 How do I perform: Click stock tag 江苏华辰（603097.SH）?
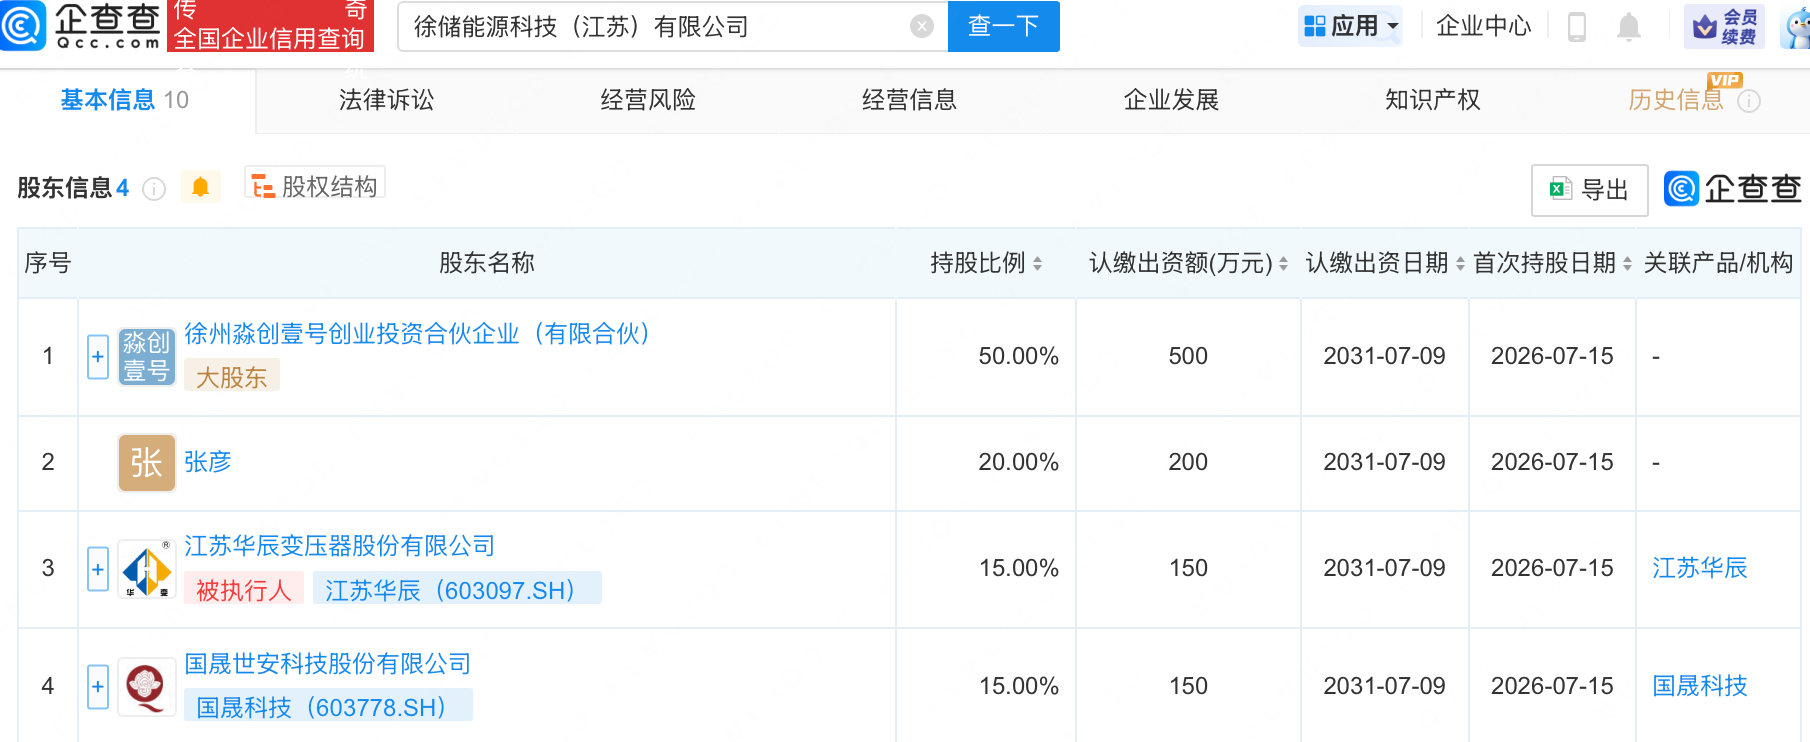point(457,590)
